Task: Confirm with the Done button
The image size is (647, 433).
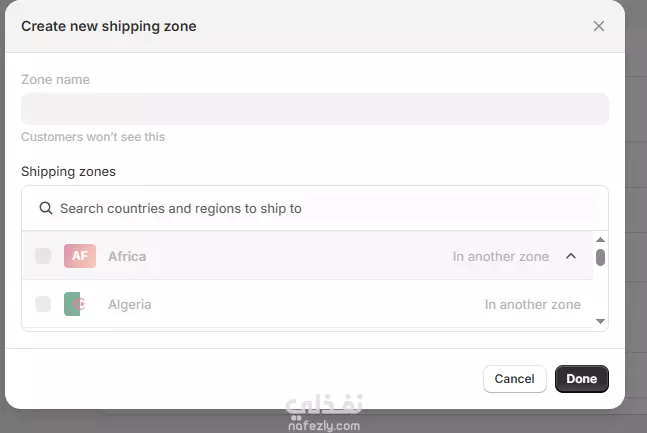Action: click(x=581, y=379)
